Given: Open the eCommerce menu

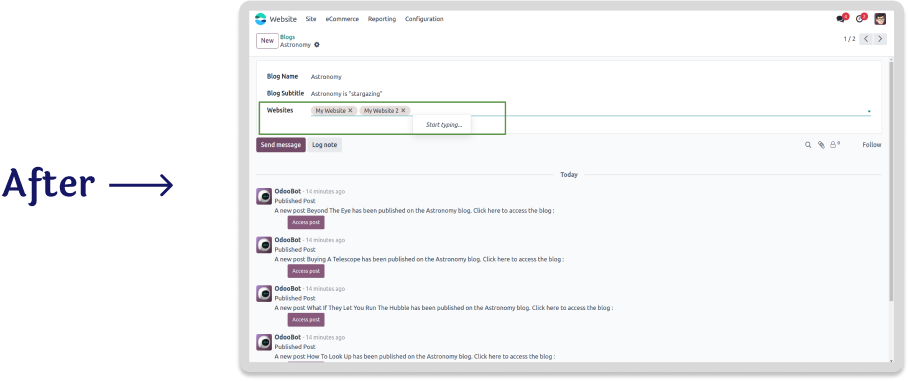Looking at the screenshot, I should coord(342,19).
